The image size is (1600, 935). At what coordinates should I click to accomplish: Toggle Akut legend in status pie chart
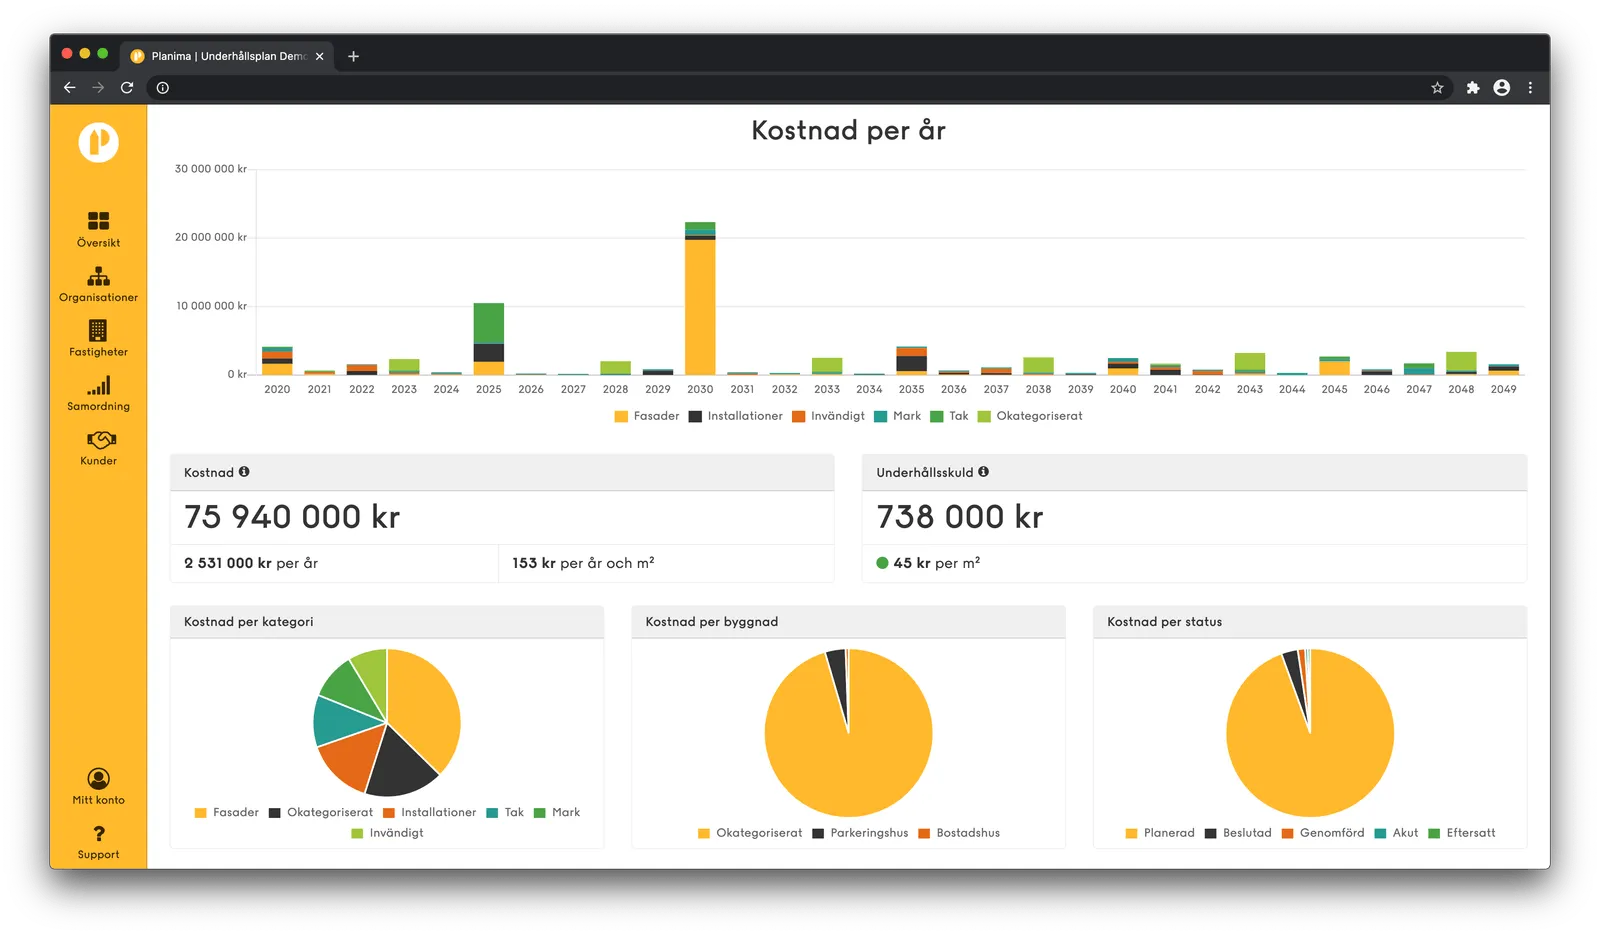[x=1396, y=833]
